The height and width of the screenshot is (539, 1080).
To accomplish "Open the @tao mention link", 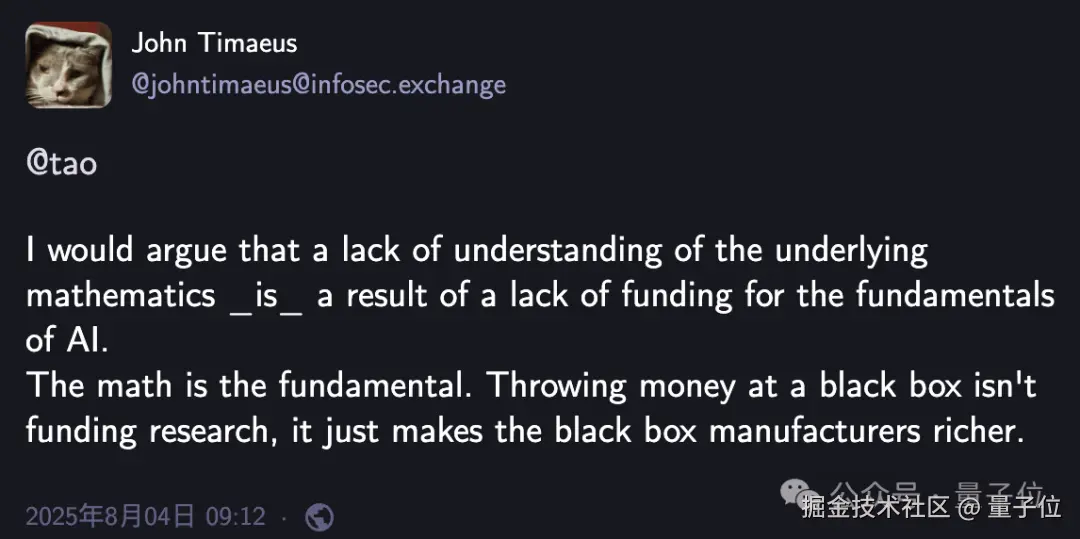I will tap(61, 164).
